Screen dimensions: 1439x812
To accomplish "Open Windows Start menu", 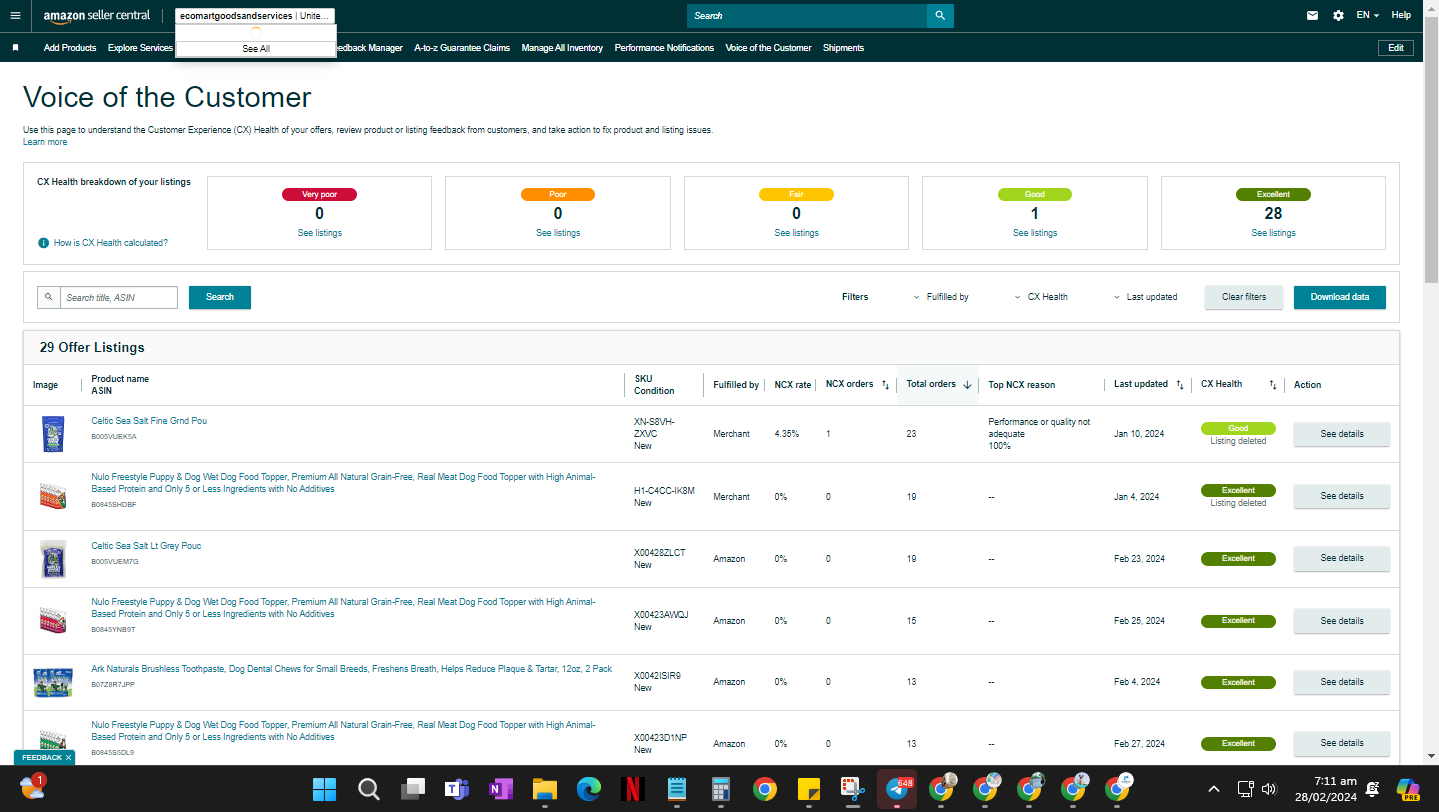I will pos(325,789).
